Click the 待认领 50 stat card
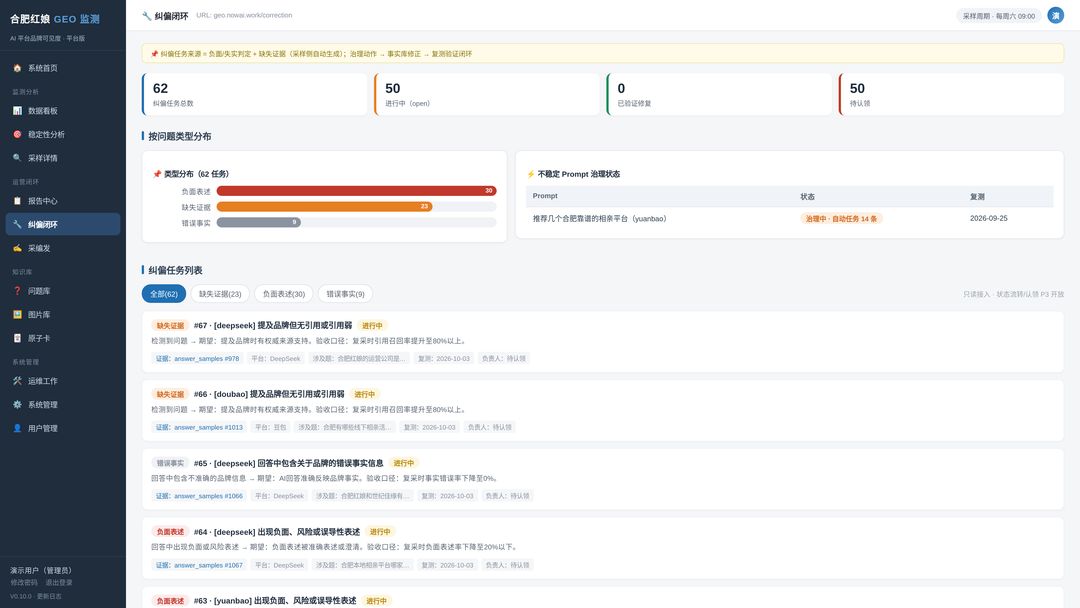This screenshot has height=608, width=1080. coord(951,94)
